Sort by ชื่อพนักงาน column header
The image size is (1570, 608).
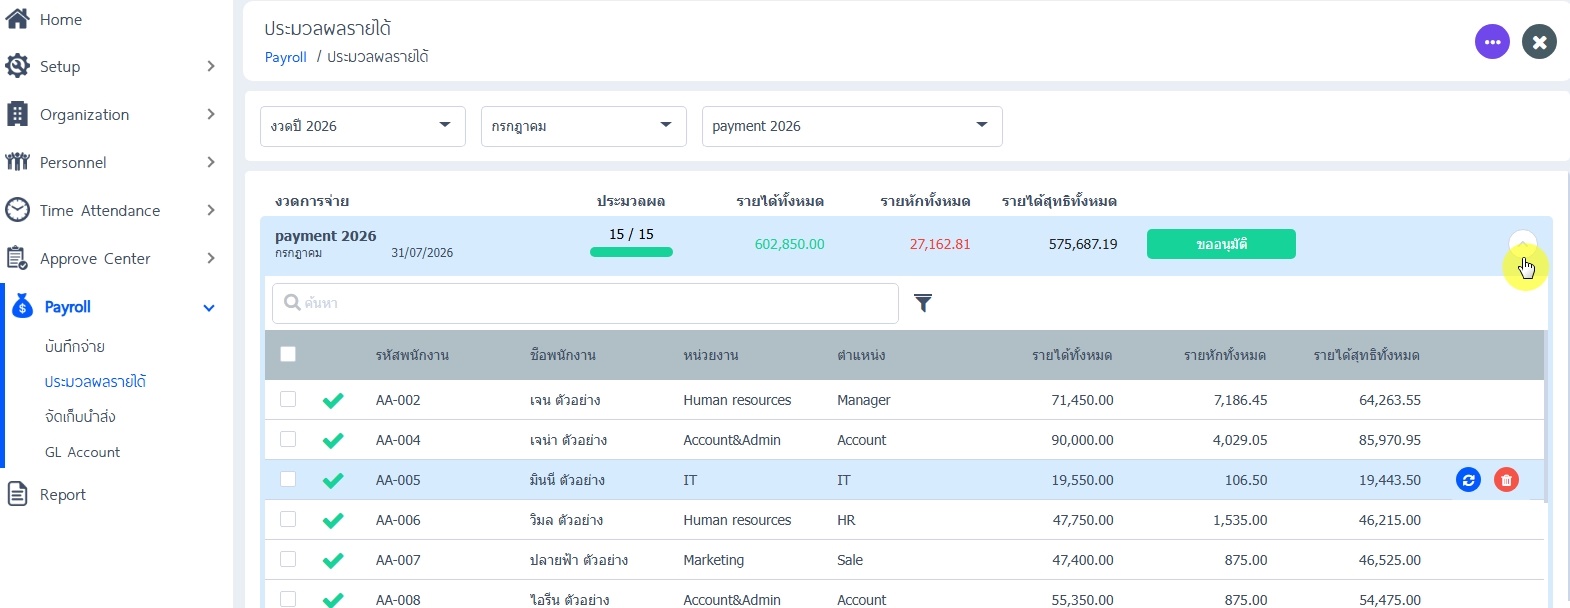563,355
